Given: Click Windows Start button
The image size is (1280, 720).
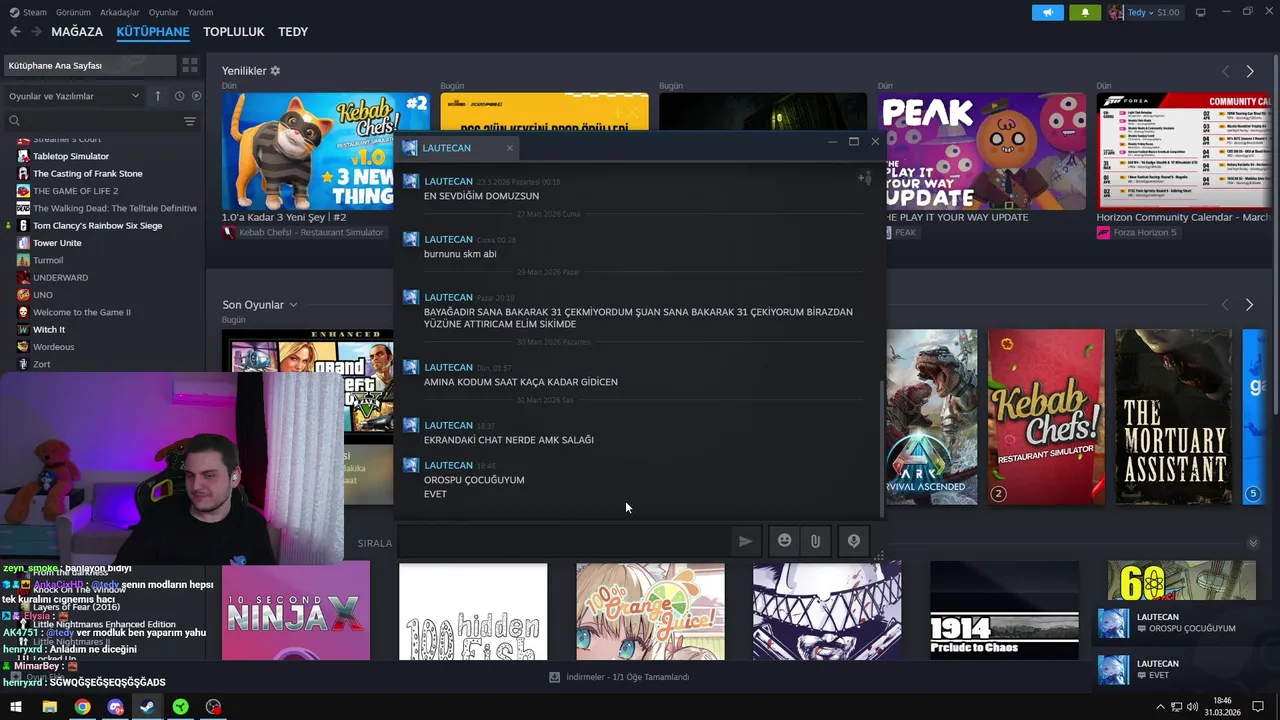Looking at the screenshot, I should pyautogui.click(x=15, y=707).
